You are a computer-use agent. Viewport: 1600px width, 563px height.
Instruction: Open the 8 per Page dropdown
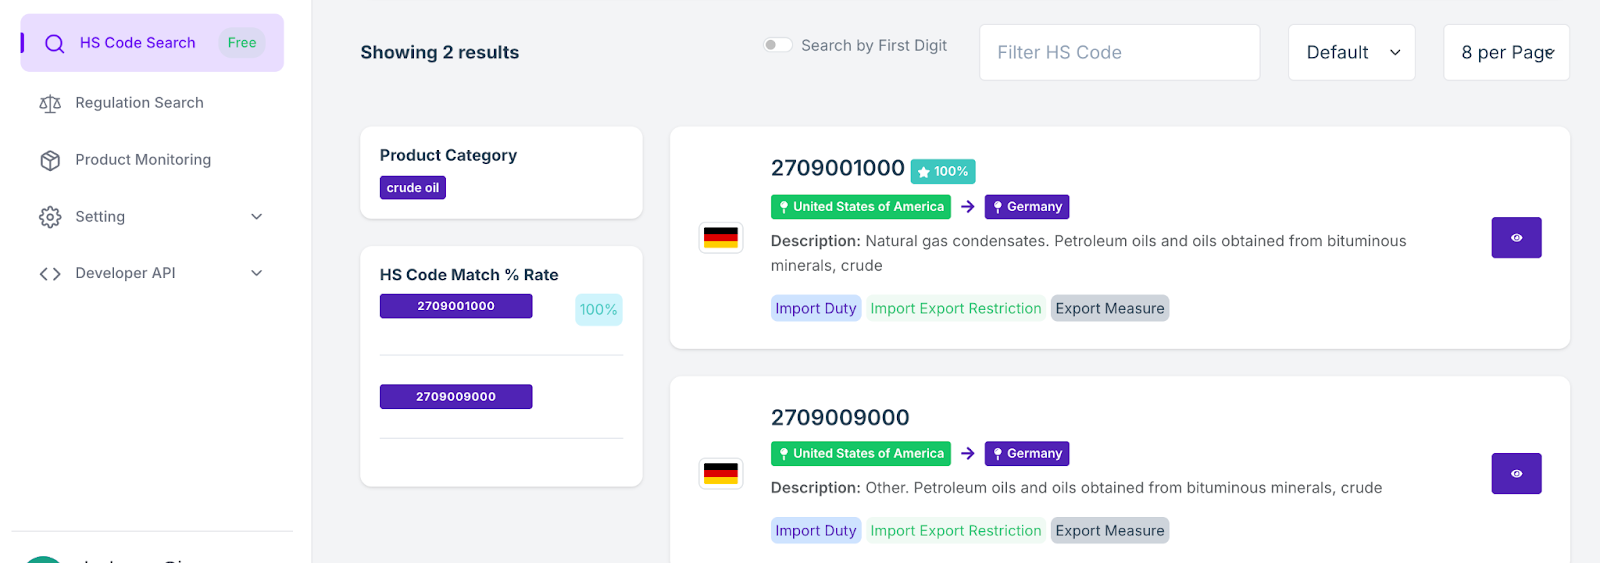tap(1506, 52)
